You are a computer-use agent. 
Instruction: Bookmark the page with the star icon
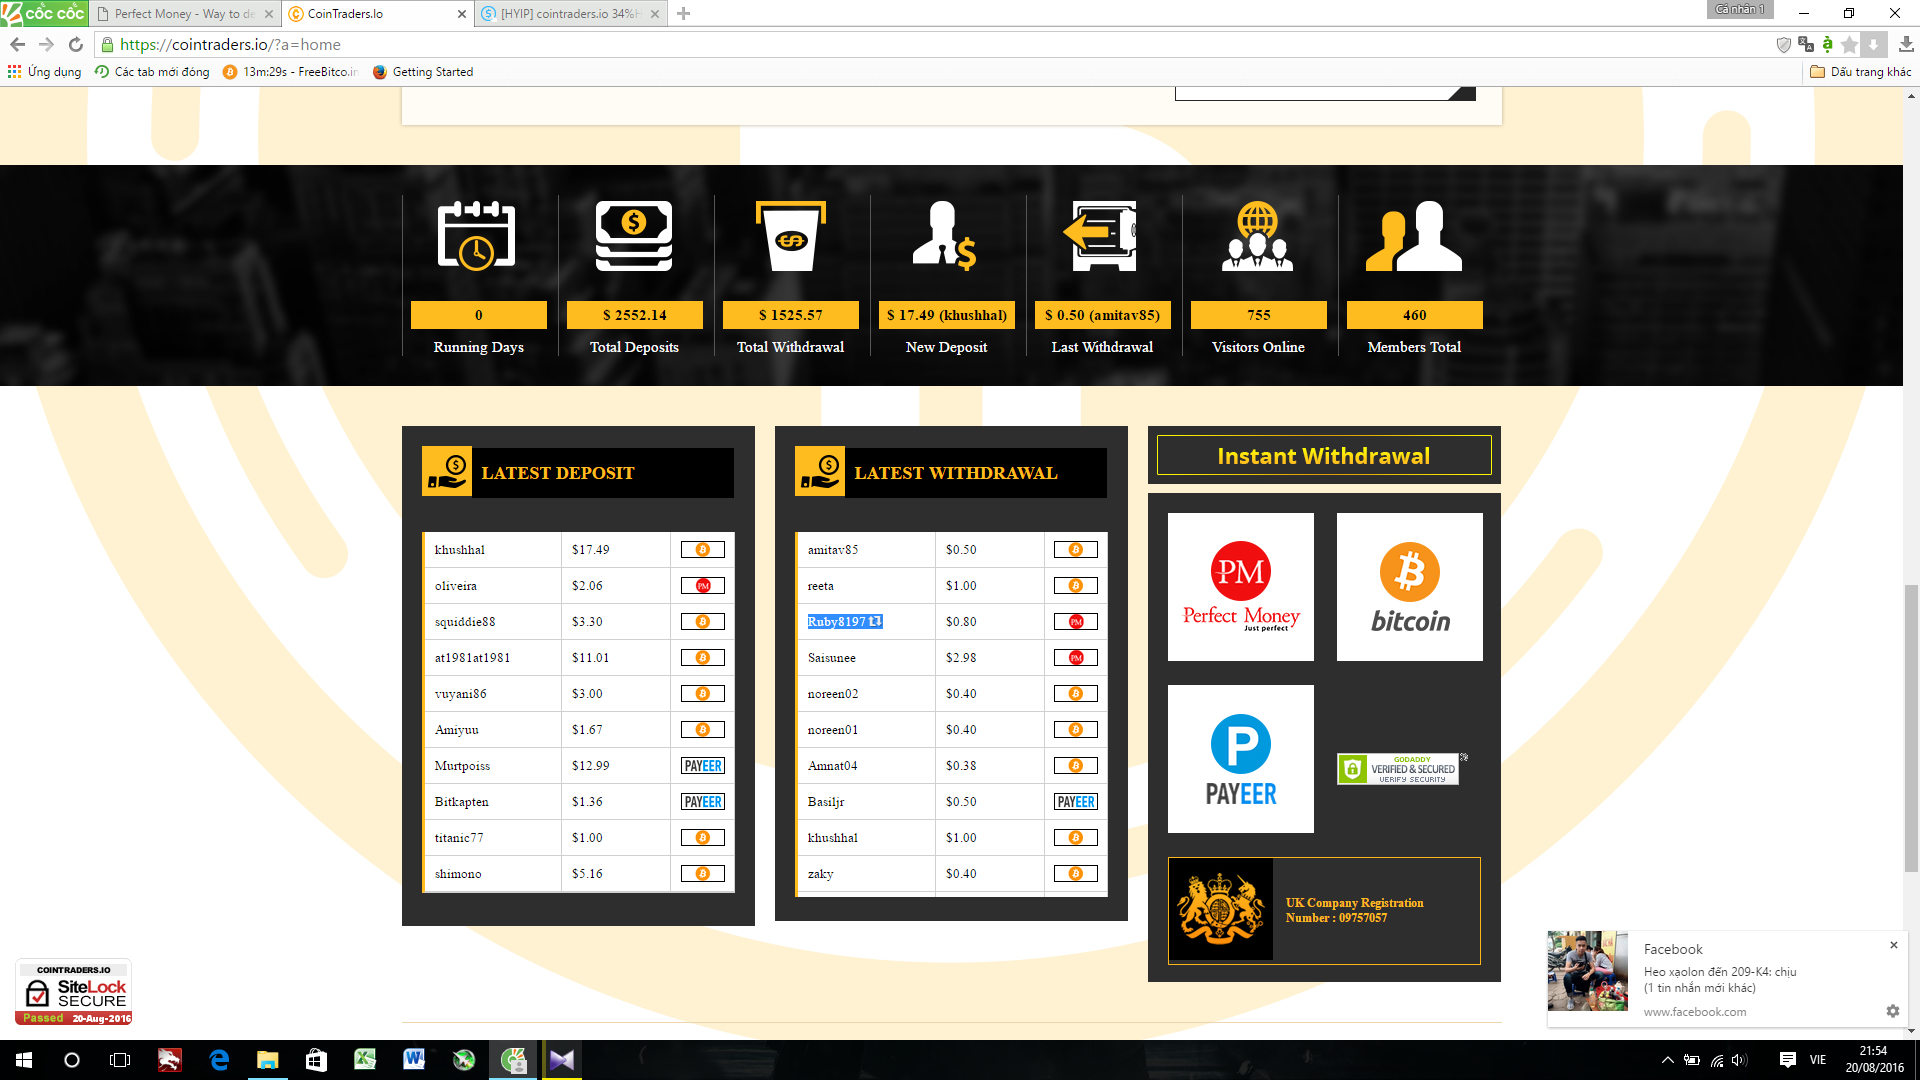click(1849, 45)
